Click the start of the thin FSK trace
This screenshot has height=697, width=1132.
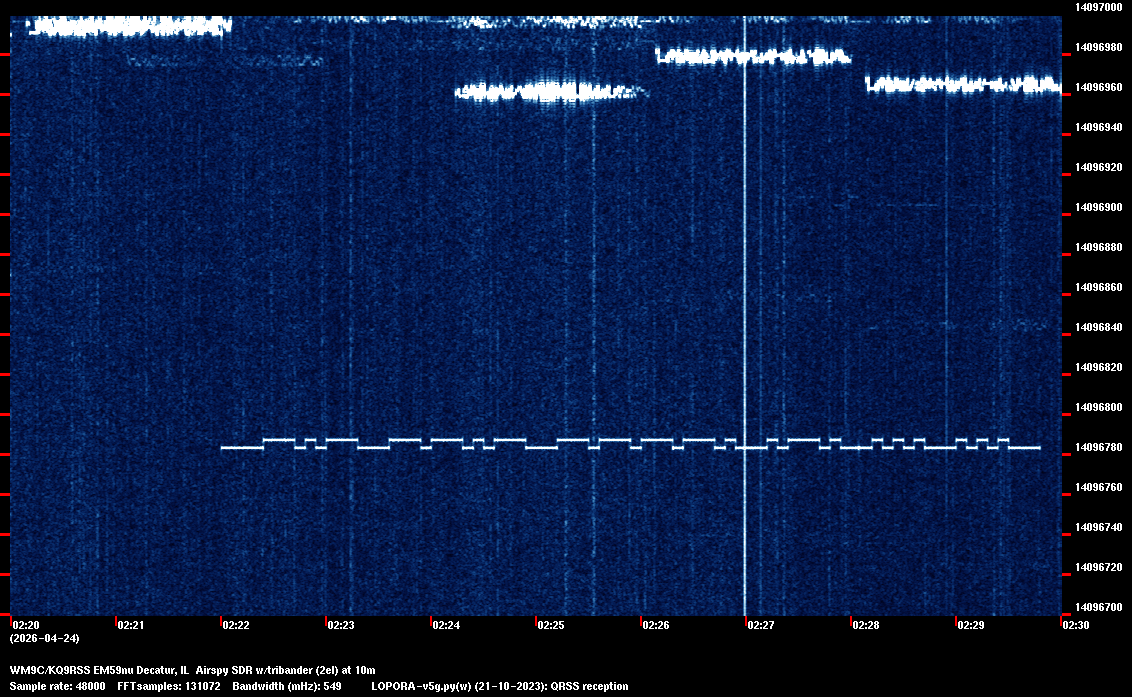[223, 448]
